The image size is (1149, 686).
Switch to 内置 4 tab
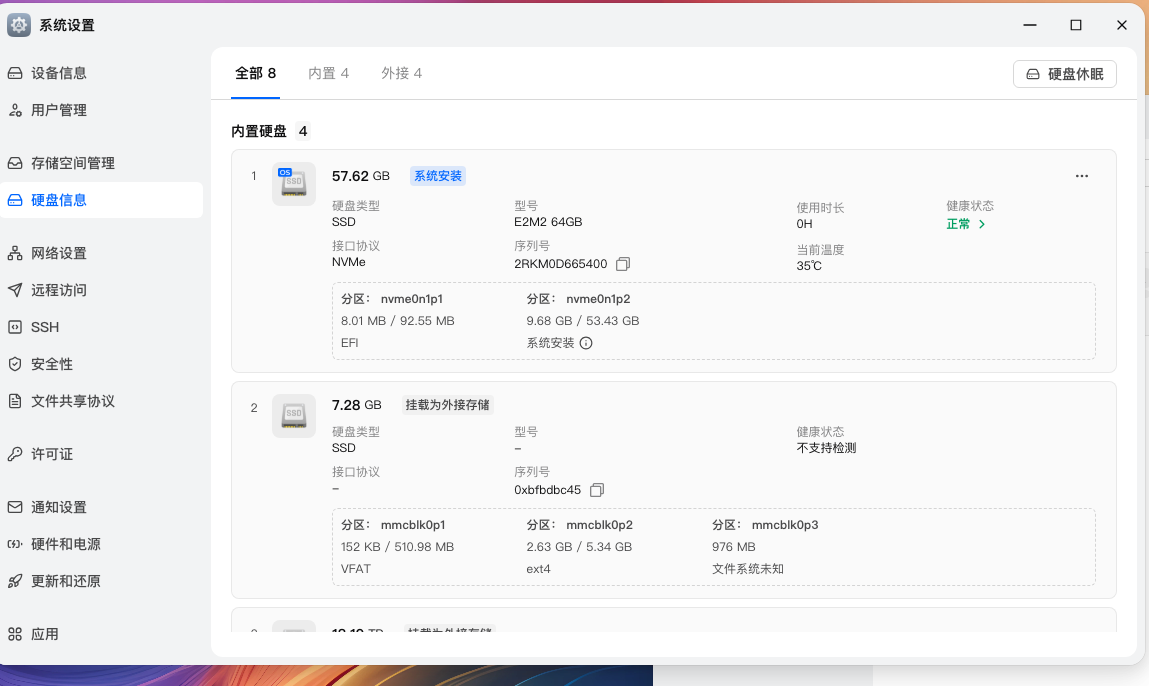click(328, 73)
